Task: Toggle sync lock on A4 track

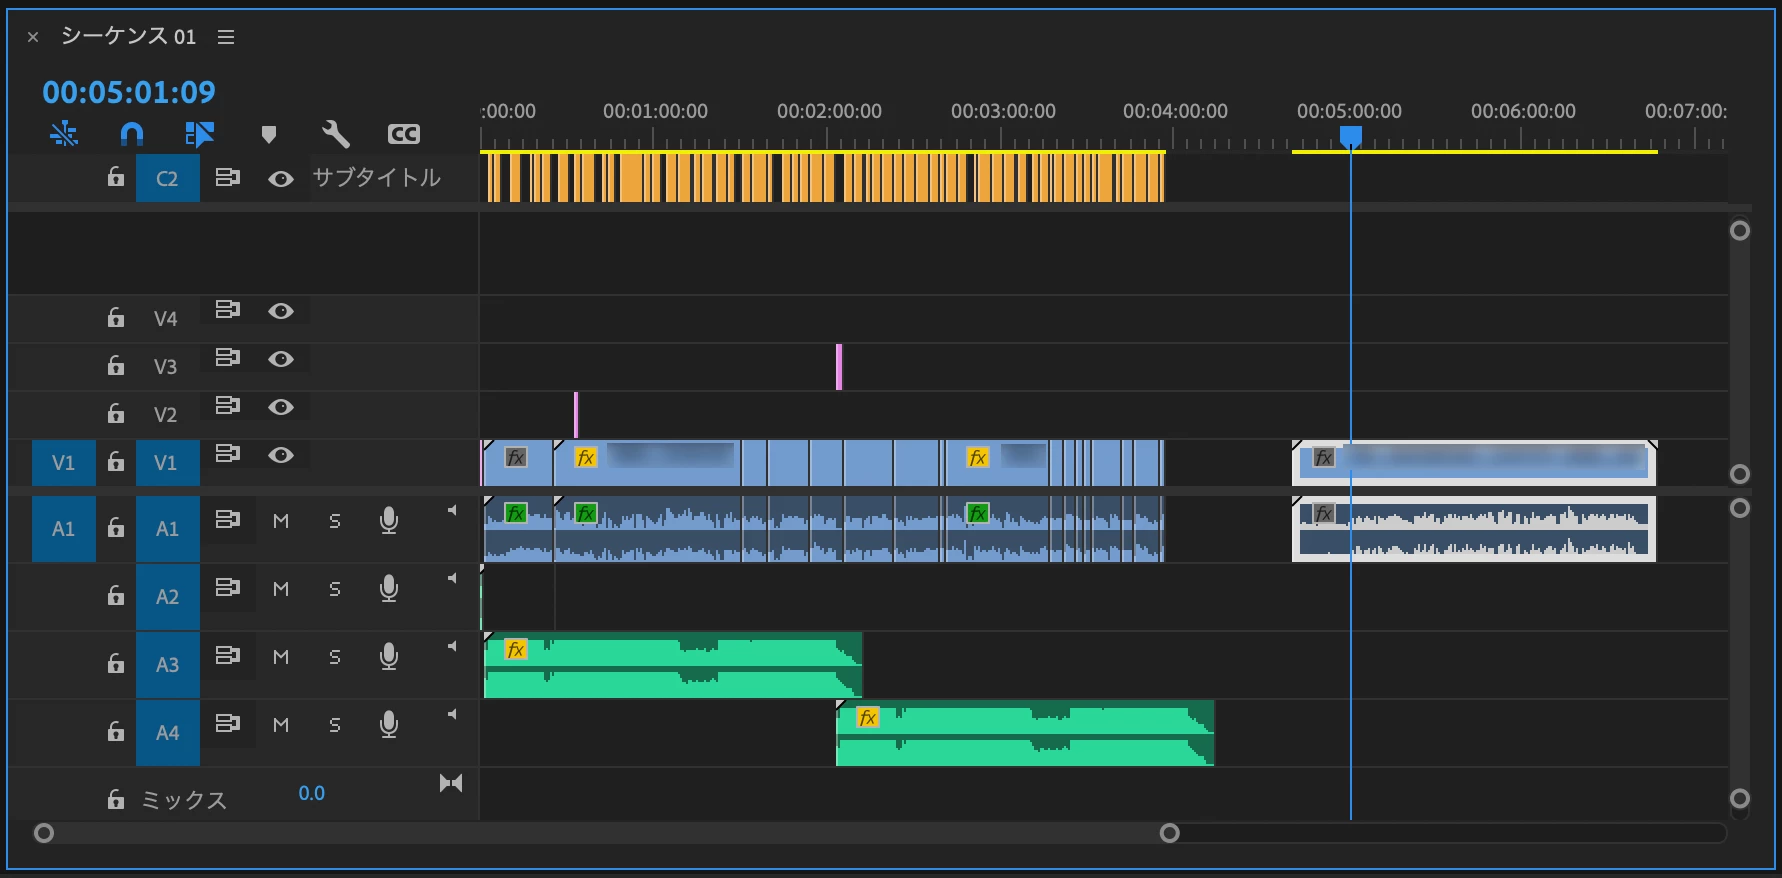Action: point(228,724)
